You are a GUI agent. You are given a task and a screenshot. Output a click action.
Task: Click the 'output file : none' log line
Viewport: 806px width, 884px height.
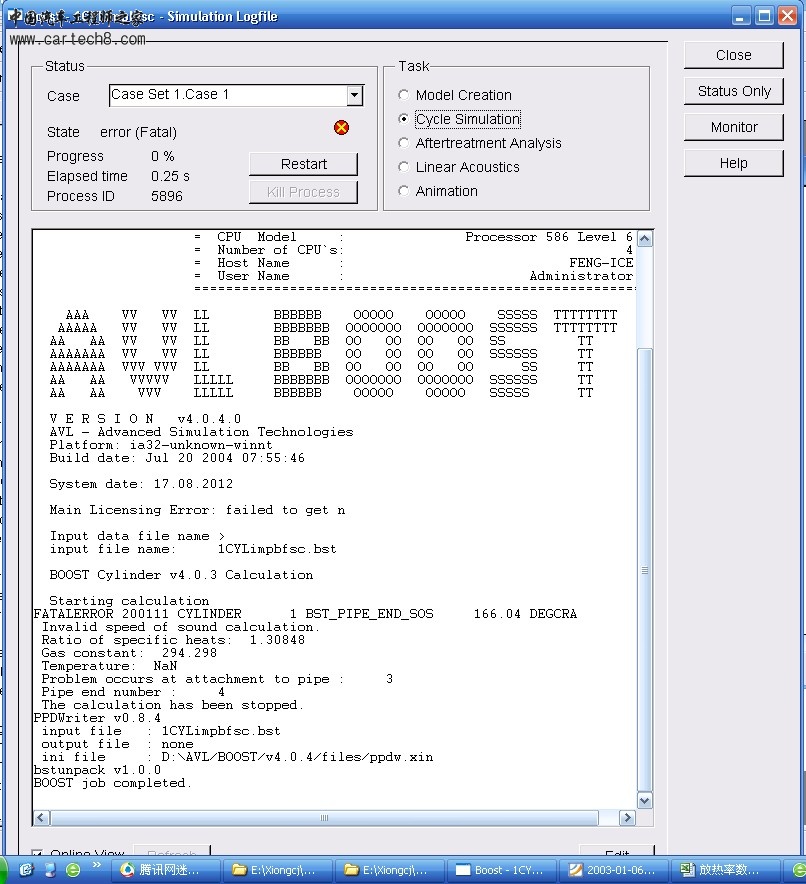point(117,744)
